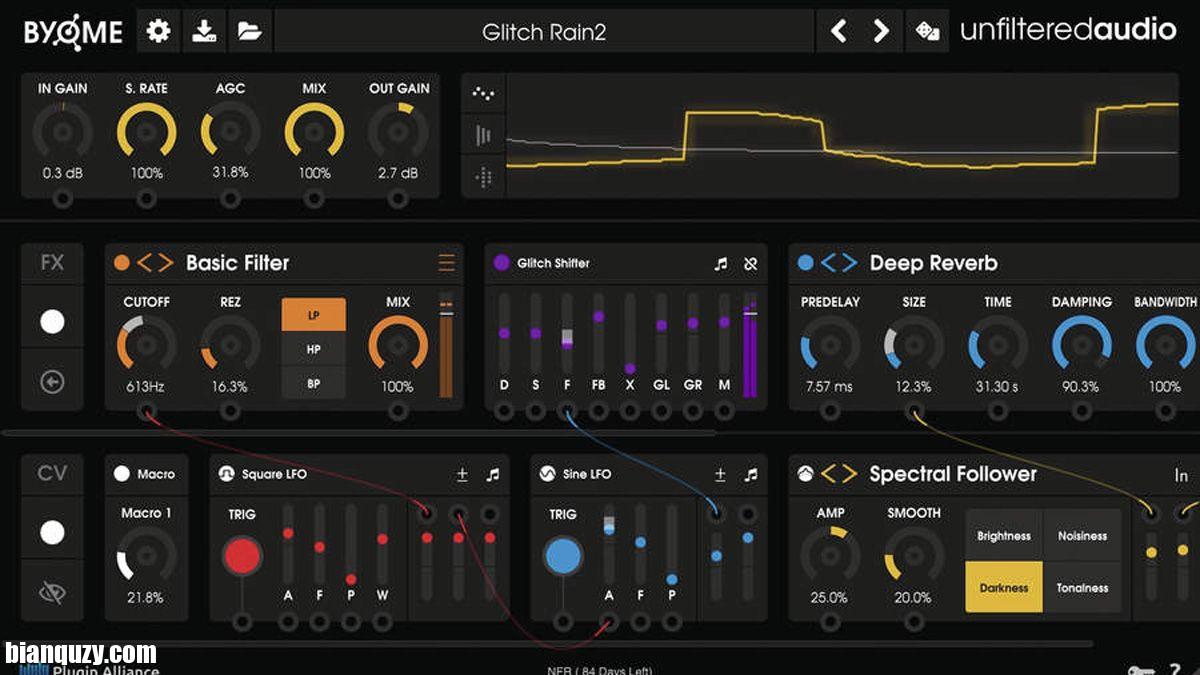The height and width of the screenshot is (675, 1200).
Task: Click the Basic Filter CUTOFF knob
Action: click(147, 345)
